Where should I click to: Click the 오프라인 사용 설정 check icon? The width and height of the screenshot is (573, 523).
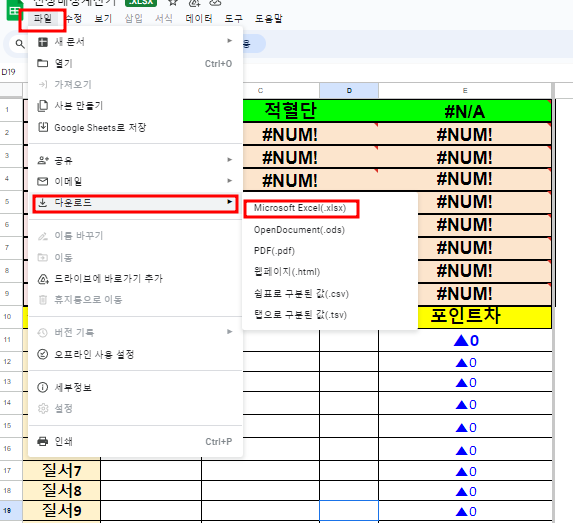[43, 354]
